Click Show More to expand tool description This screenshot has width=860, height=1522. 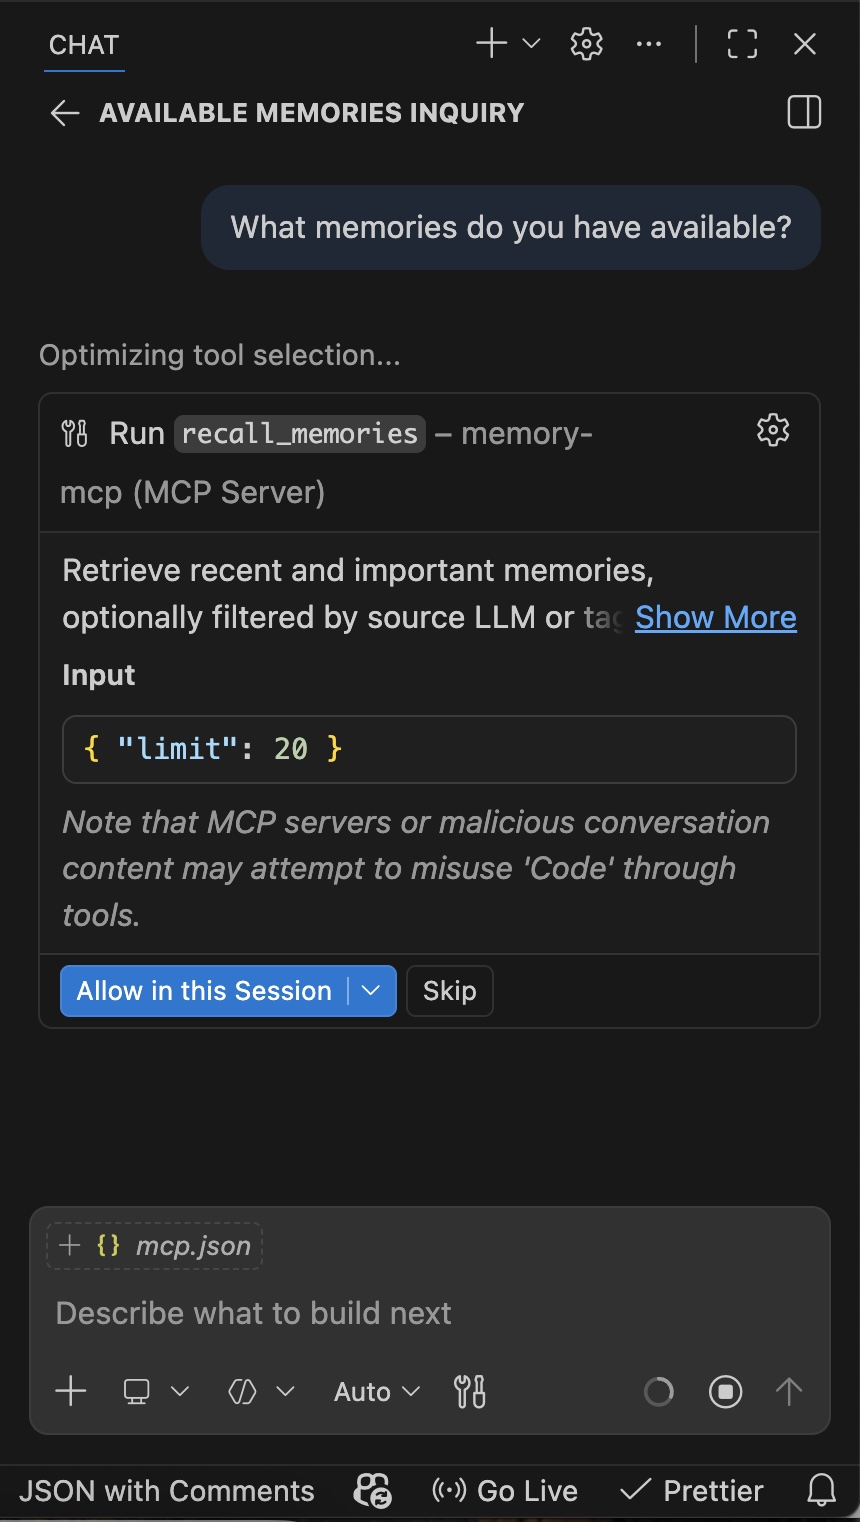point(715,617)
